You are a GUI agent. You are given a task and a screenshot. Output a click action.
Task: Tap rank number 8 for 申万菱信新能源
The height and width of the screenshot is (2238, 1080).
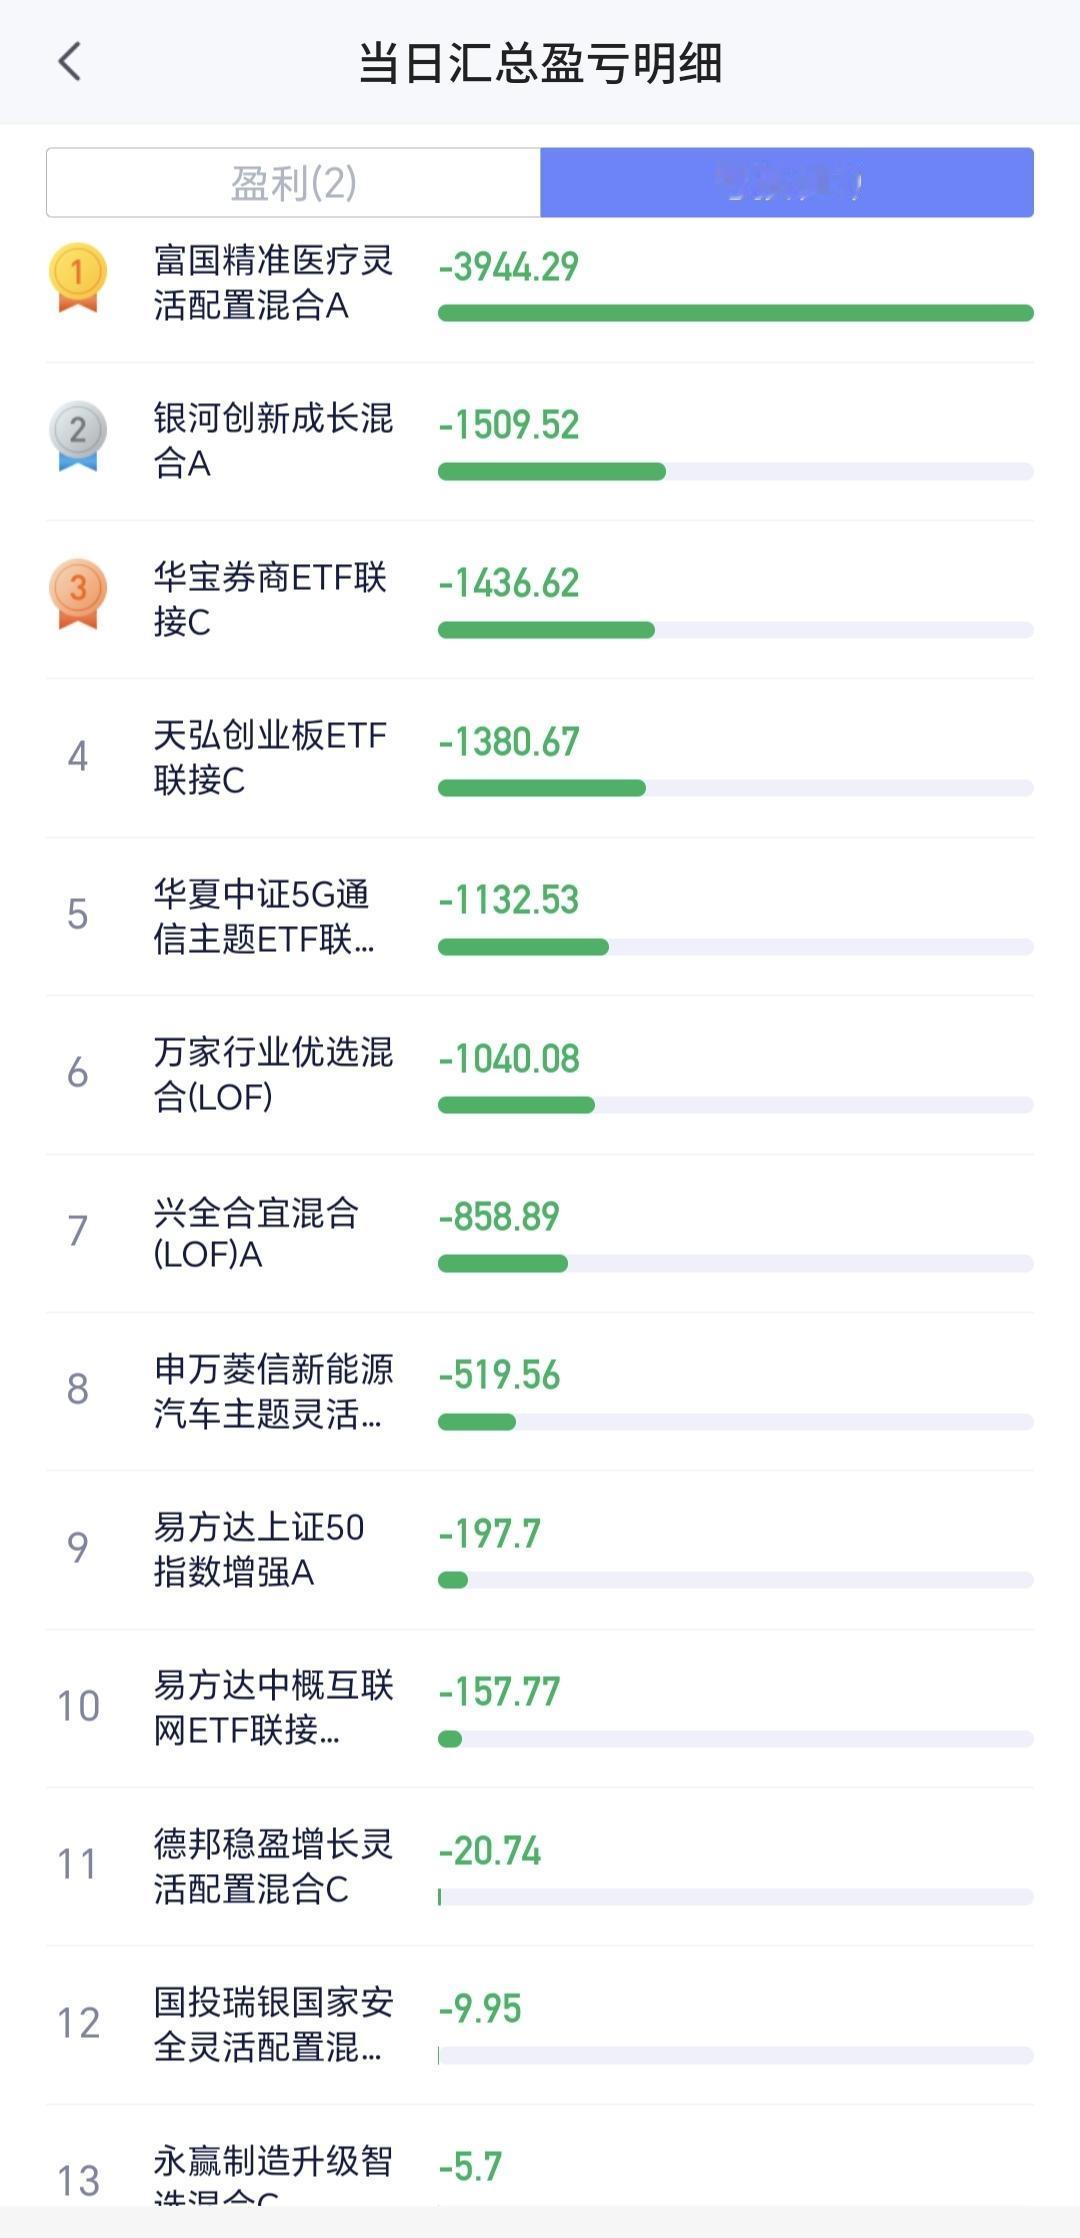tap(77, 1389)
